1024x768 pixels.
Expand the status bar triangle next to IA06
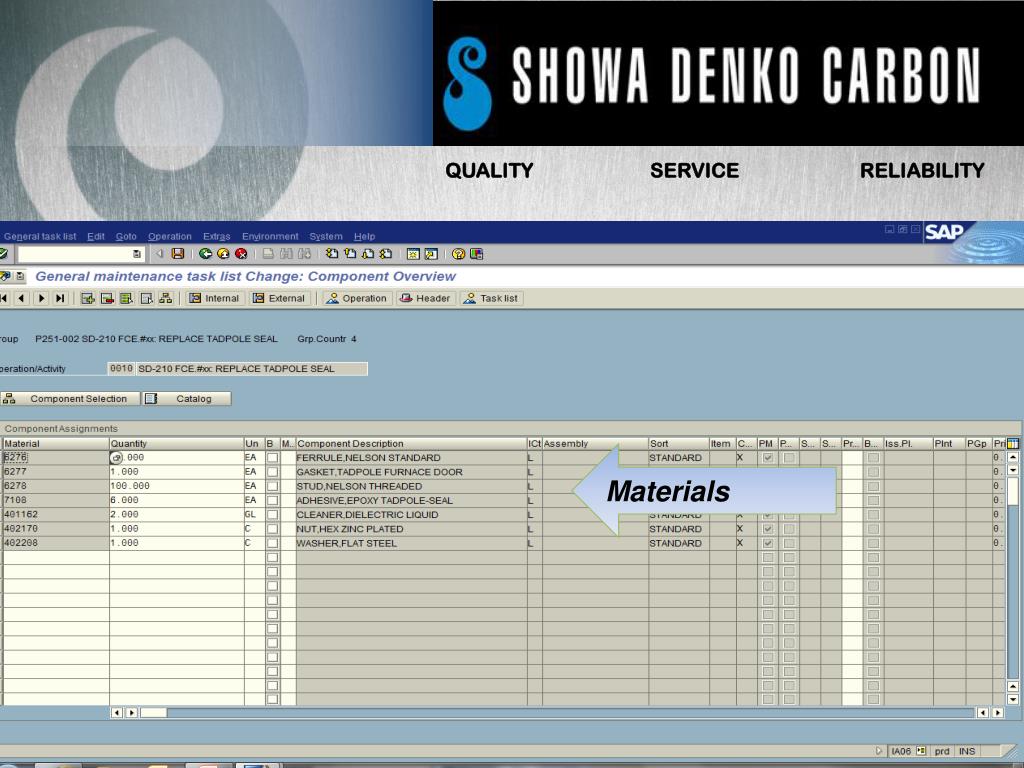(x=879, y=751)
